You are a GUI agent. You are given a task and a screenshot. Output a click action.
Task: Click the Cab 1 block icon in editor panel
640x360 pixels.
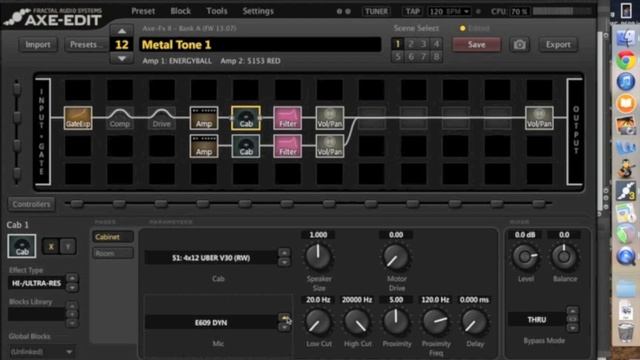pos(22,246)
